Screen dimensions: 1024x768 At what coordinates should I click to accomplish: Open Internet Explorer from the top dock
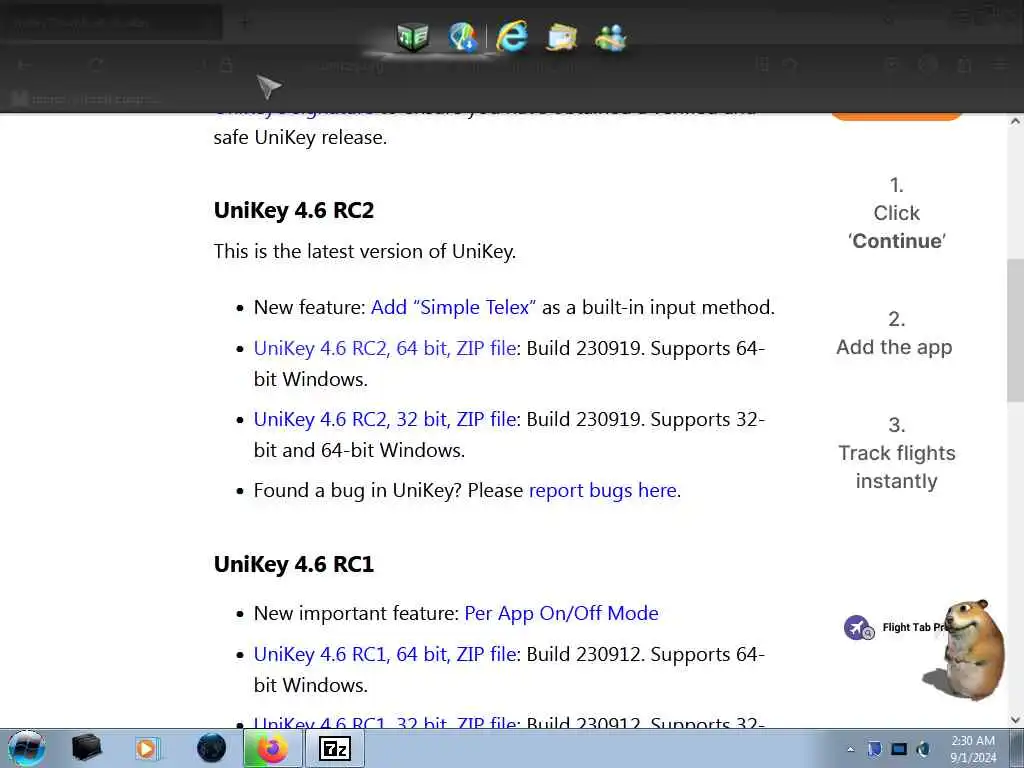coord(512,36)
